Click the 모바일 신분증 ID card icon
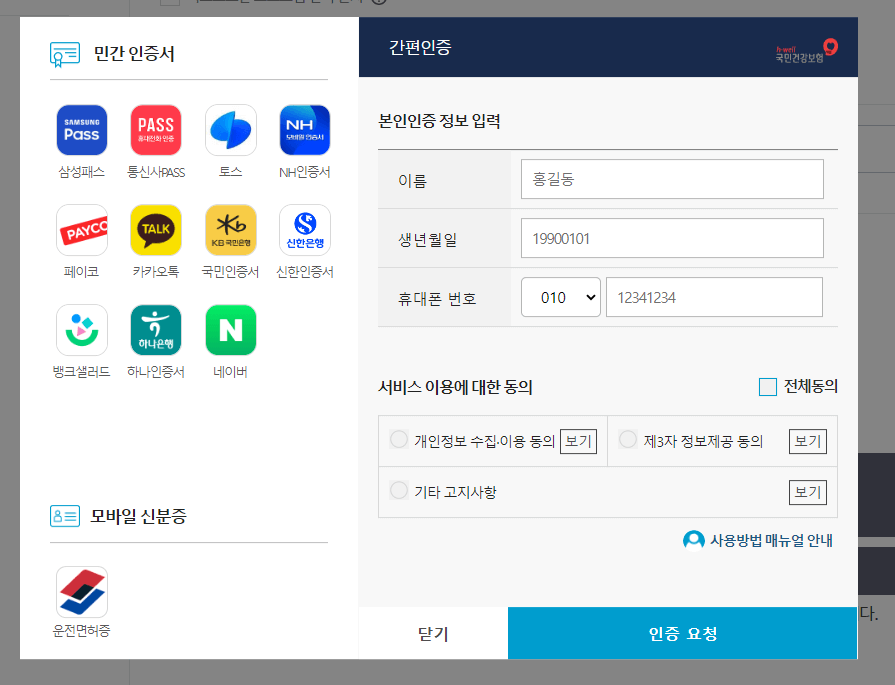The height and width of the screenshot is (685, 895). click(x=64, y=516)
